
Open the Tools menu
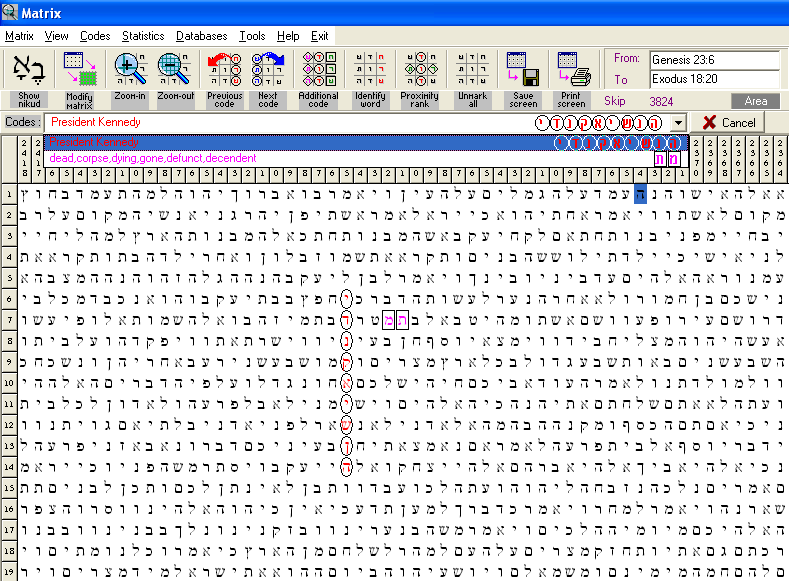pos(252,36)
